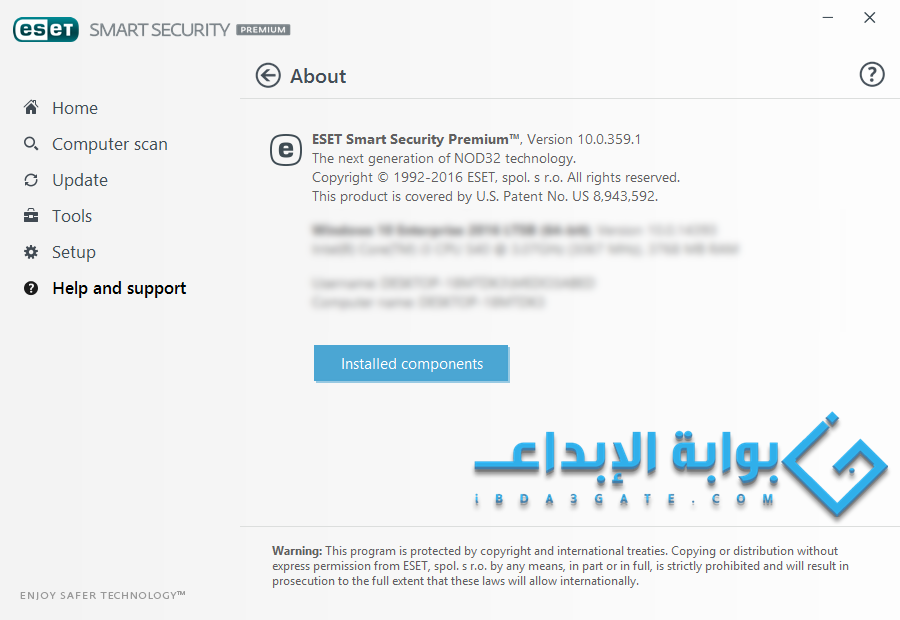900x620 pixels.
Task: Select the Setup menu entry
Action: [73, 252]
